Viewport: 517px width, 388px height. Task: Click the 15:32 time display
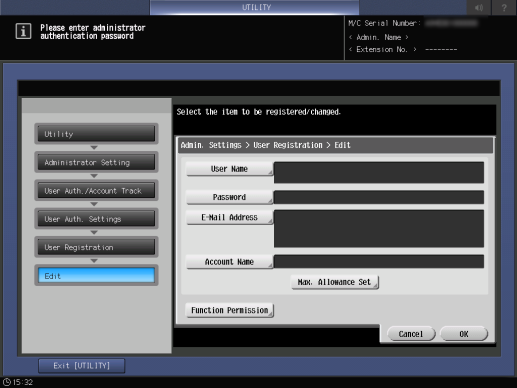point(23,382)
